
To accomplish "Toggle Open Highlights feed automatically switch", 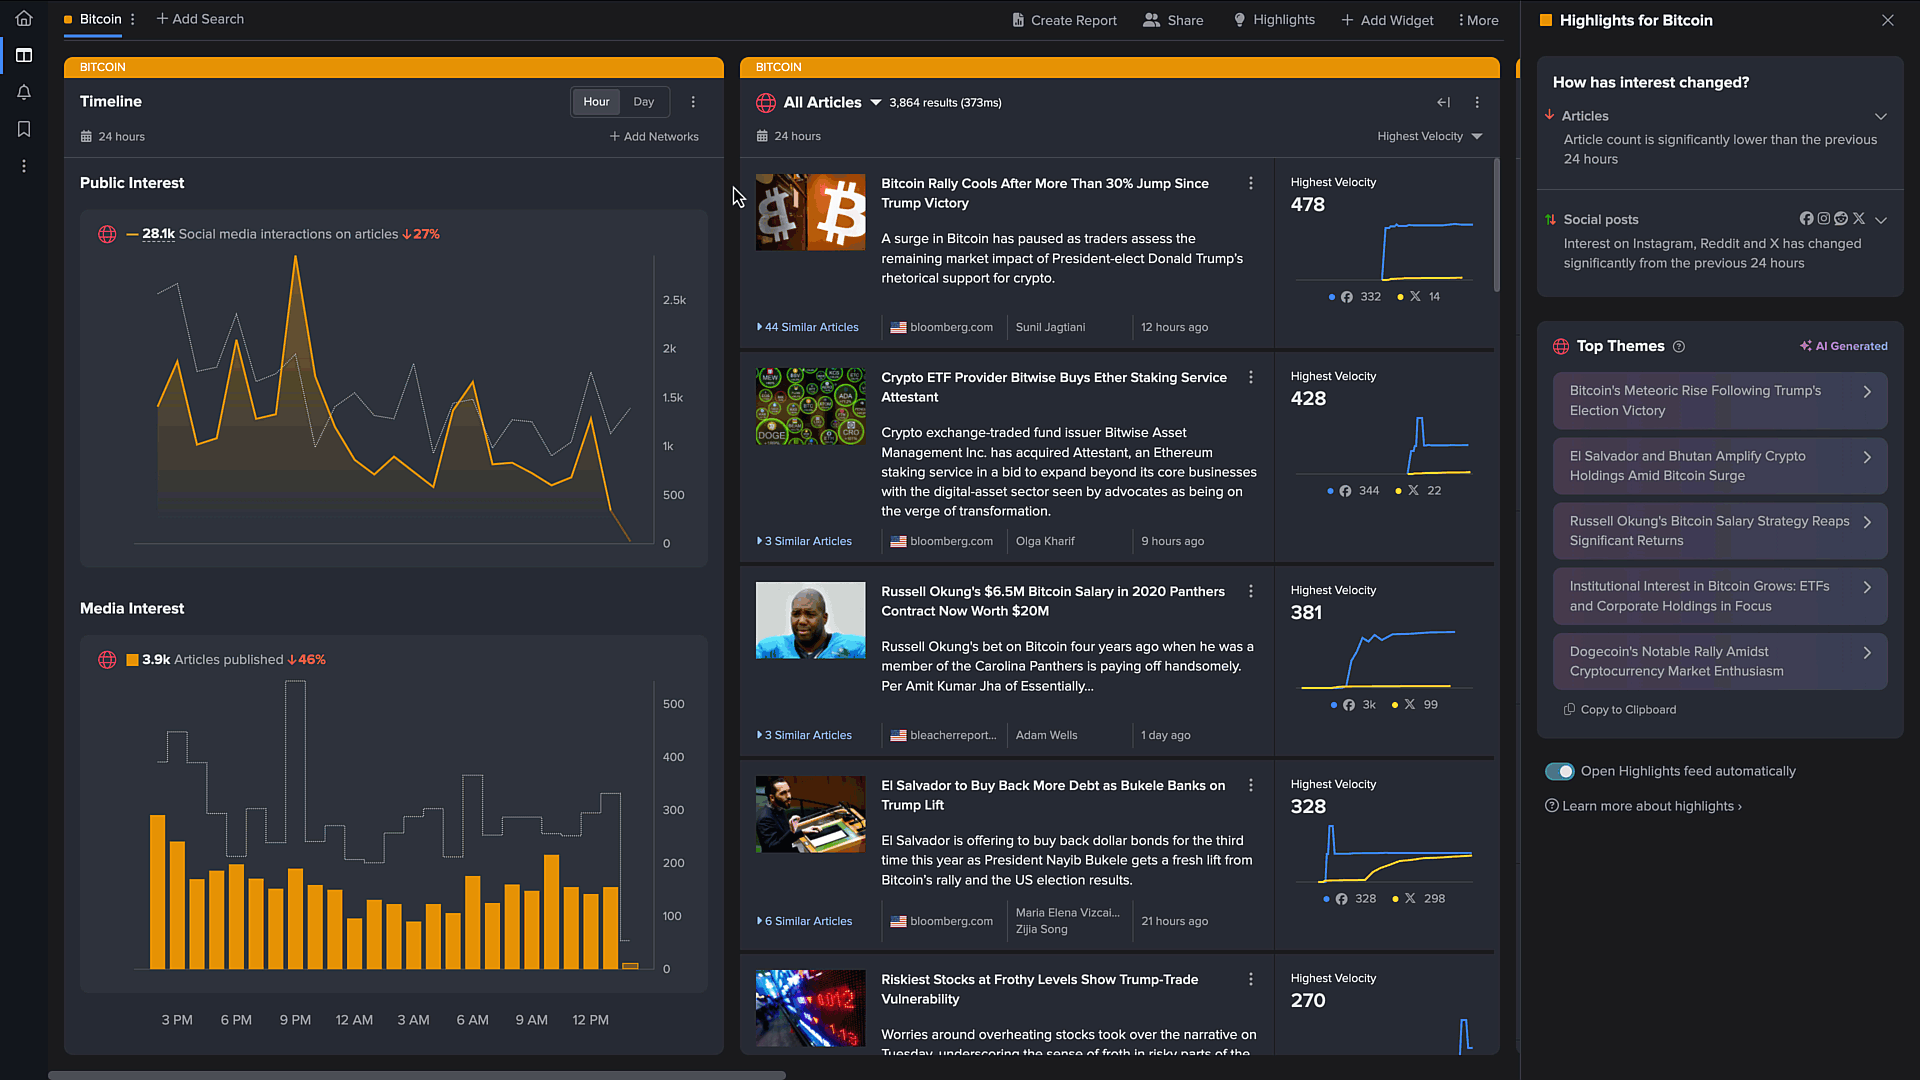I will pyautogui.click(x=1559, y=771).
